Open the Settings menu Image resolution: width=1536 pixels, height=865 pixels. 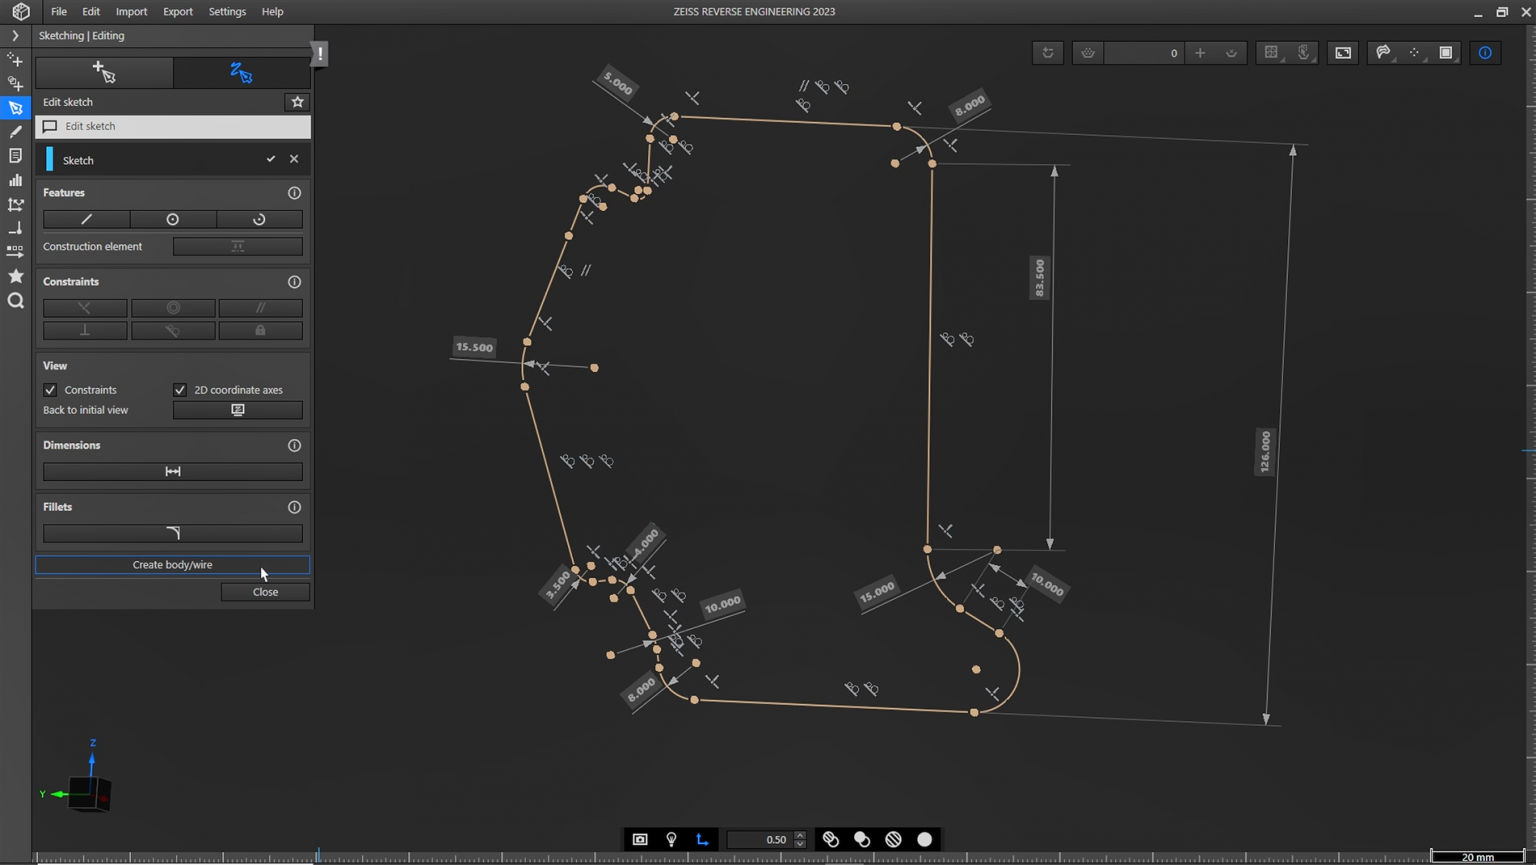227,11
